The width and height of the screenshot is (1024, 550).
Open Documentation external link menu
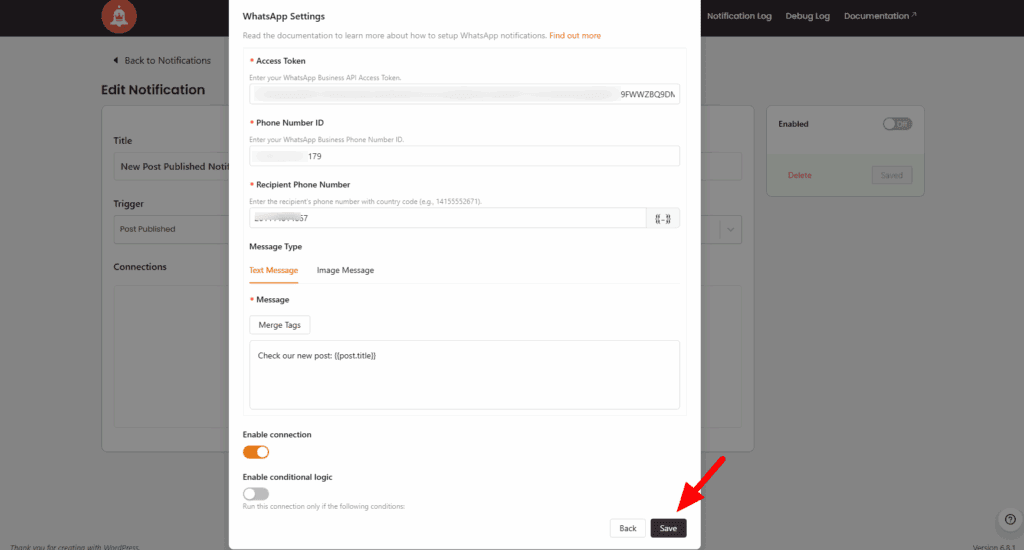tap(880, 16)
